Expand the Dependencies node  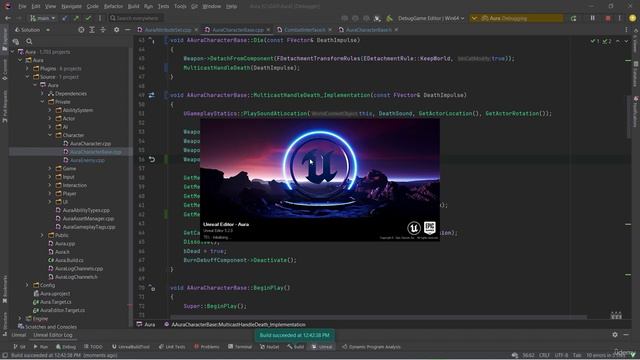(42, 93)
